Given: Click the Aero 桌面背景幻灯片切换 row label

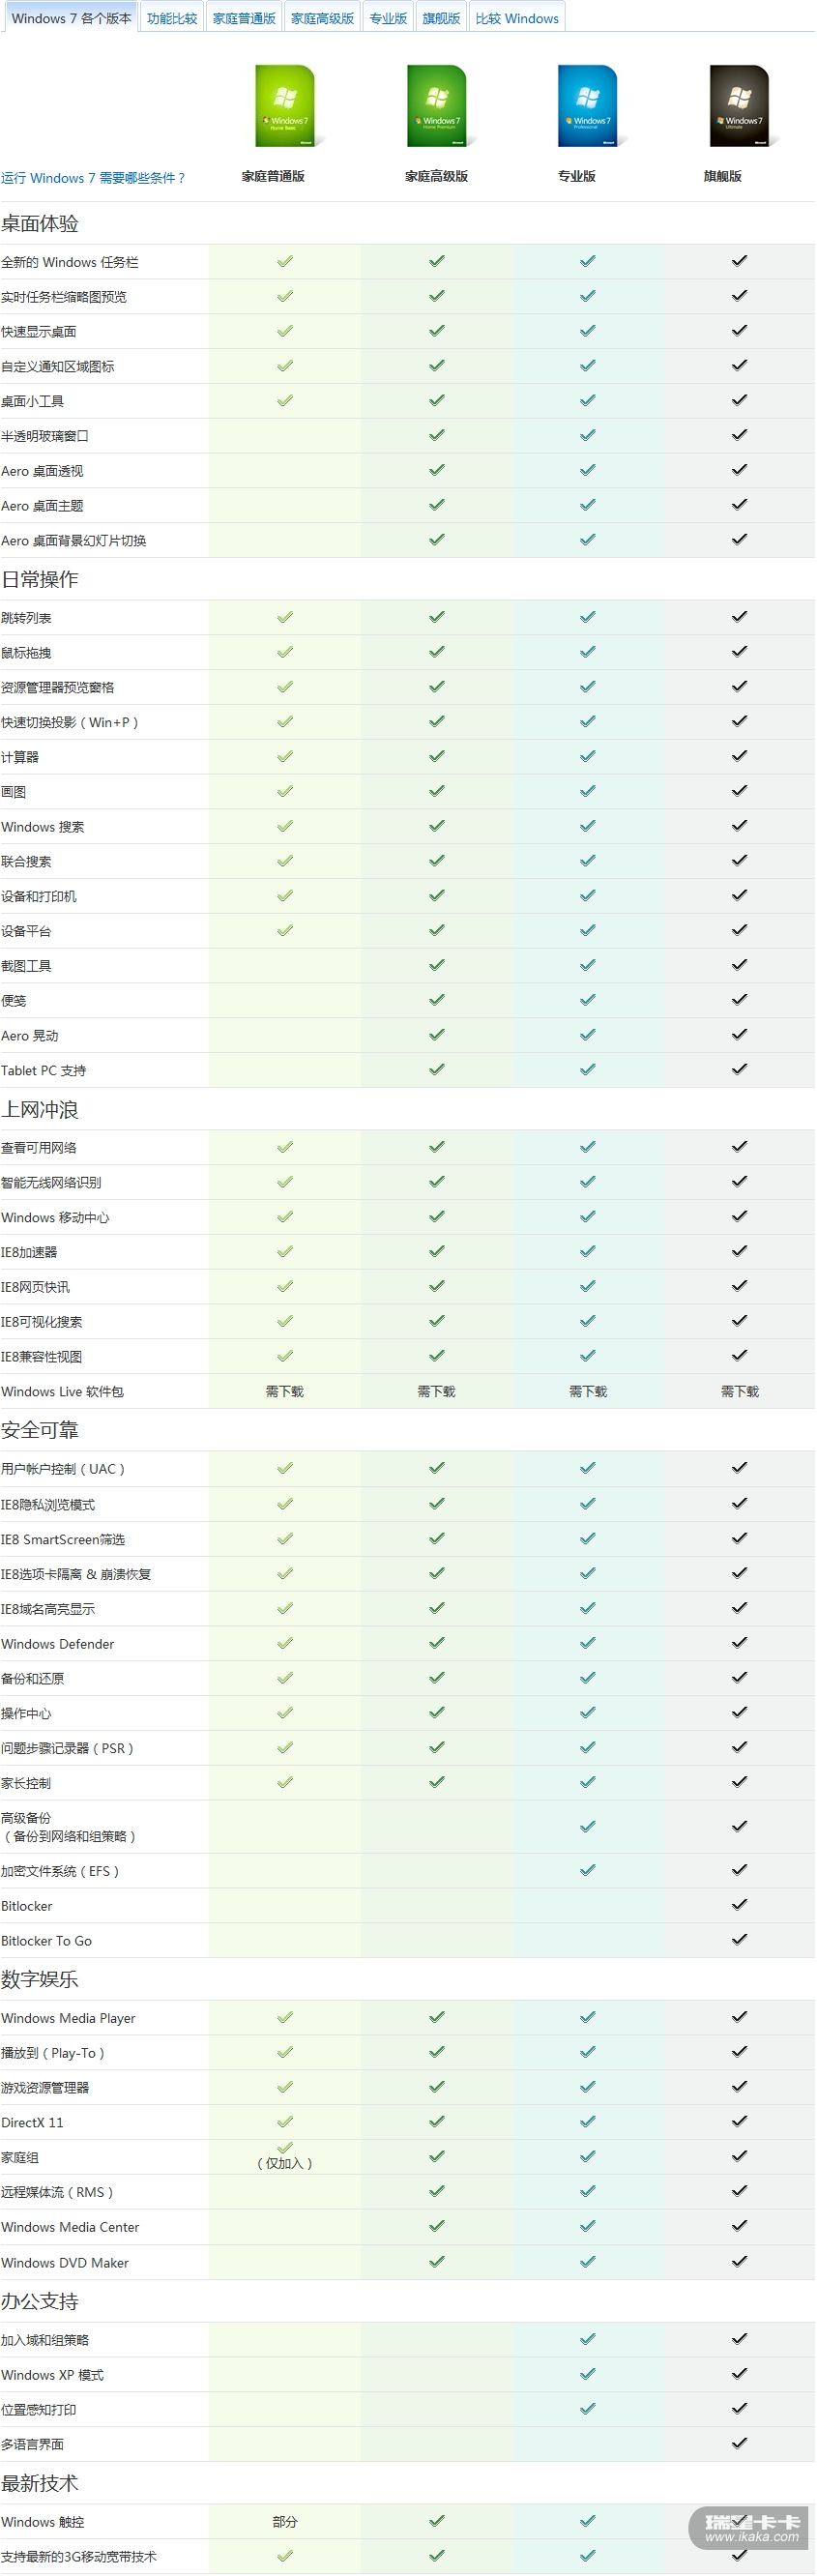Looking at the screenshot, I should point(74,541).
